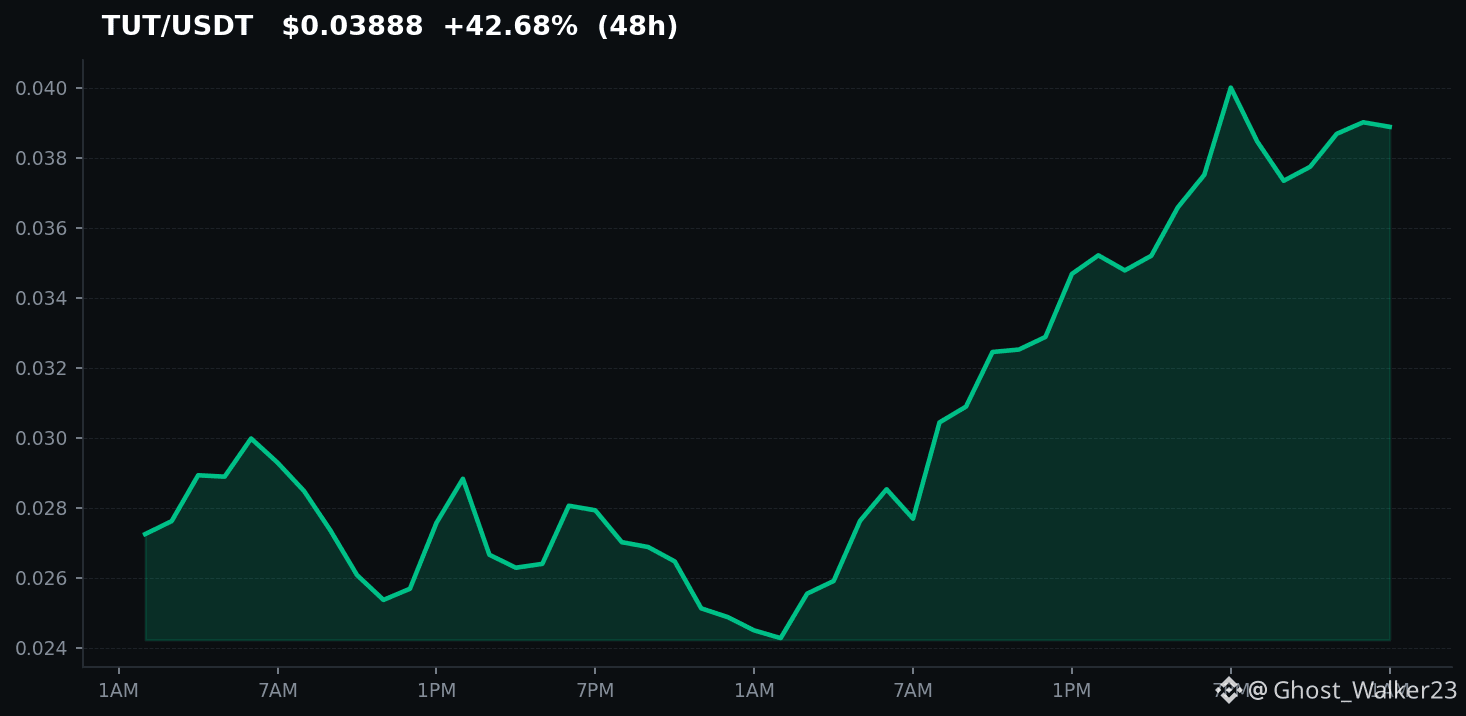Viewport: 1466px width, 716px height.
Task: Click the 0.030 y-axis label
Action: [41, 439]
